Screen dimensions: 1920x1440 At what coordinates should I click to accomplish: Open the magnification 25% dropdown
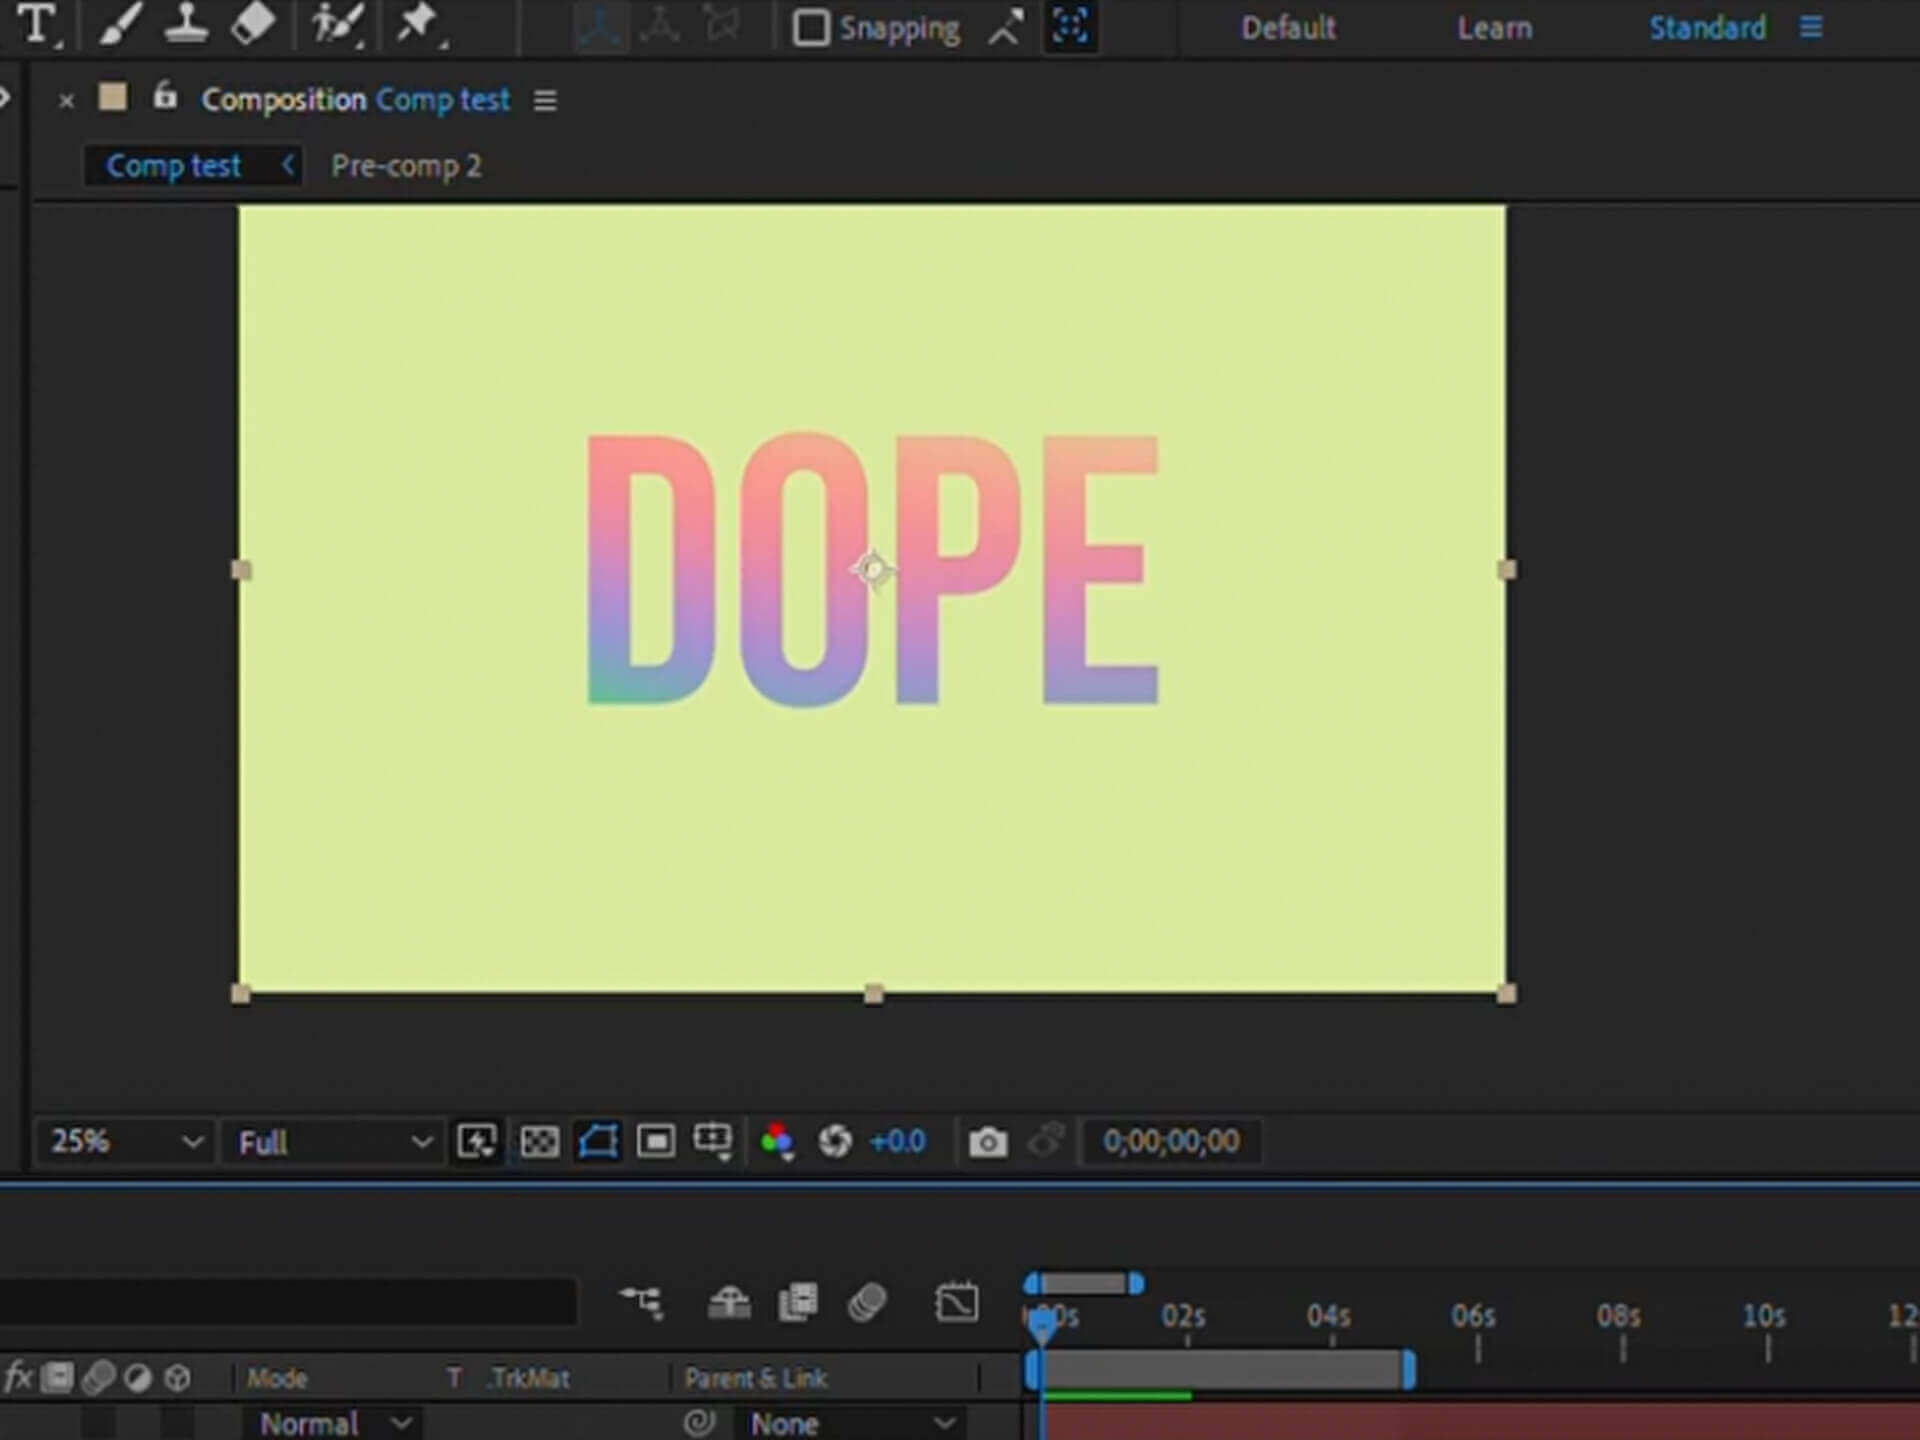123,1141
